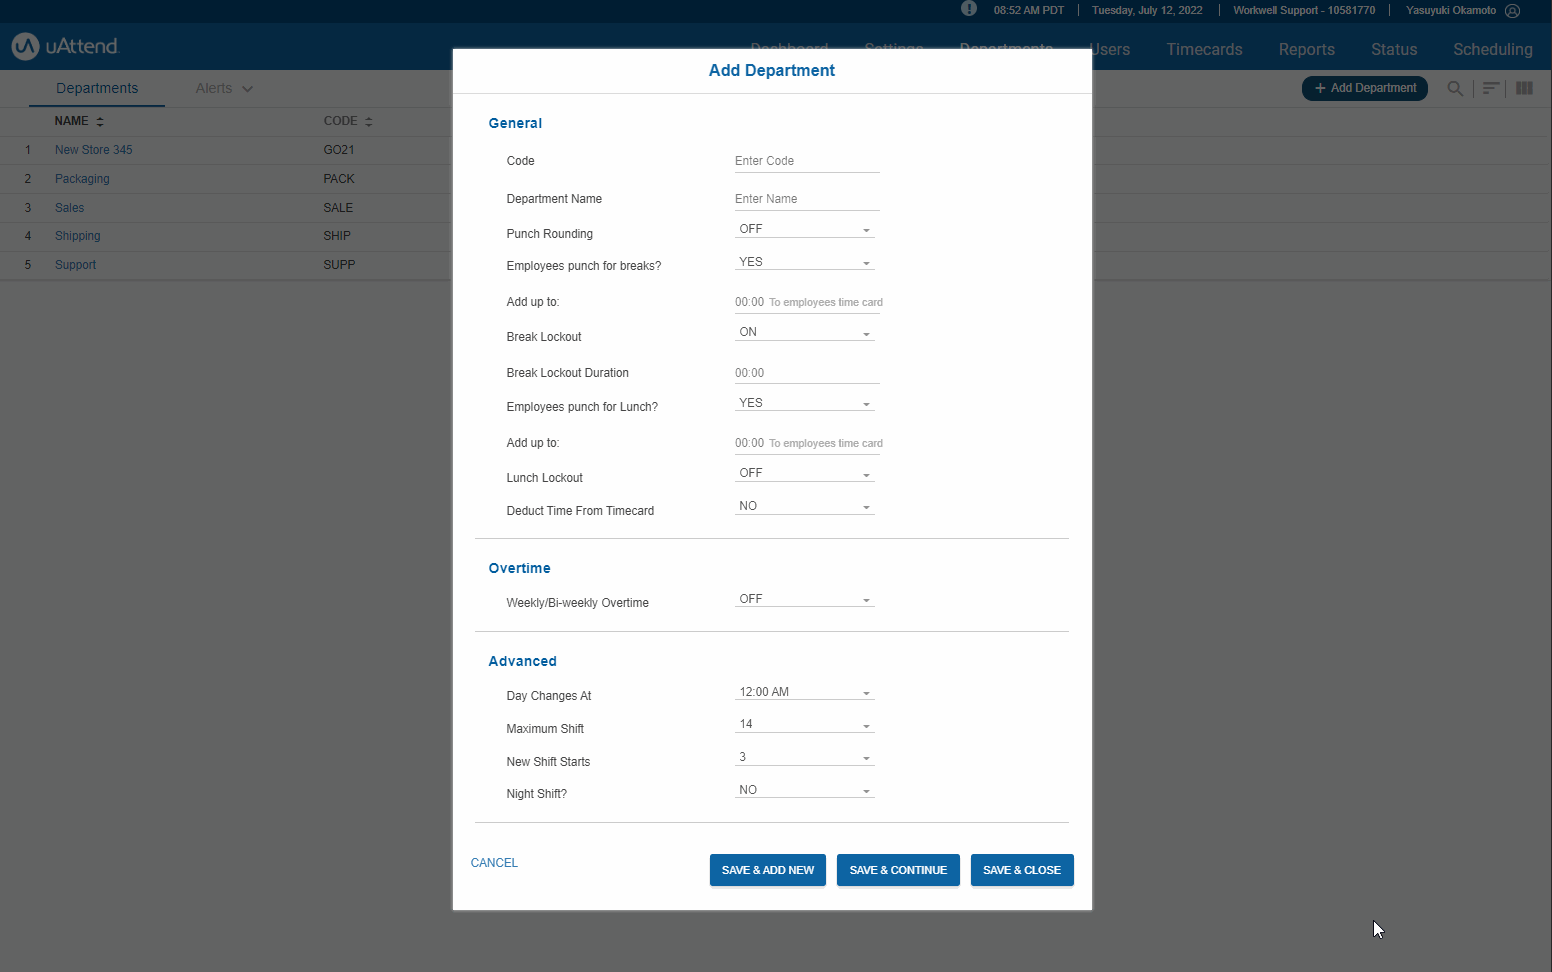Open the filter list icon
The width and height of the screenshot is (1552, 972).
1490,89
